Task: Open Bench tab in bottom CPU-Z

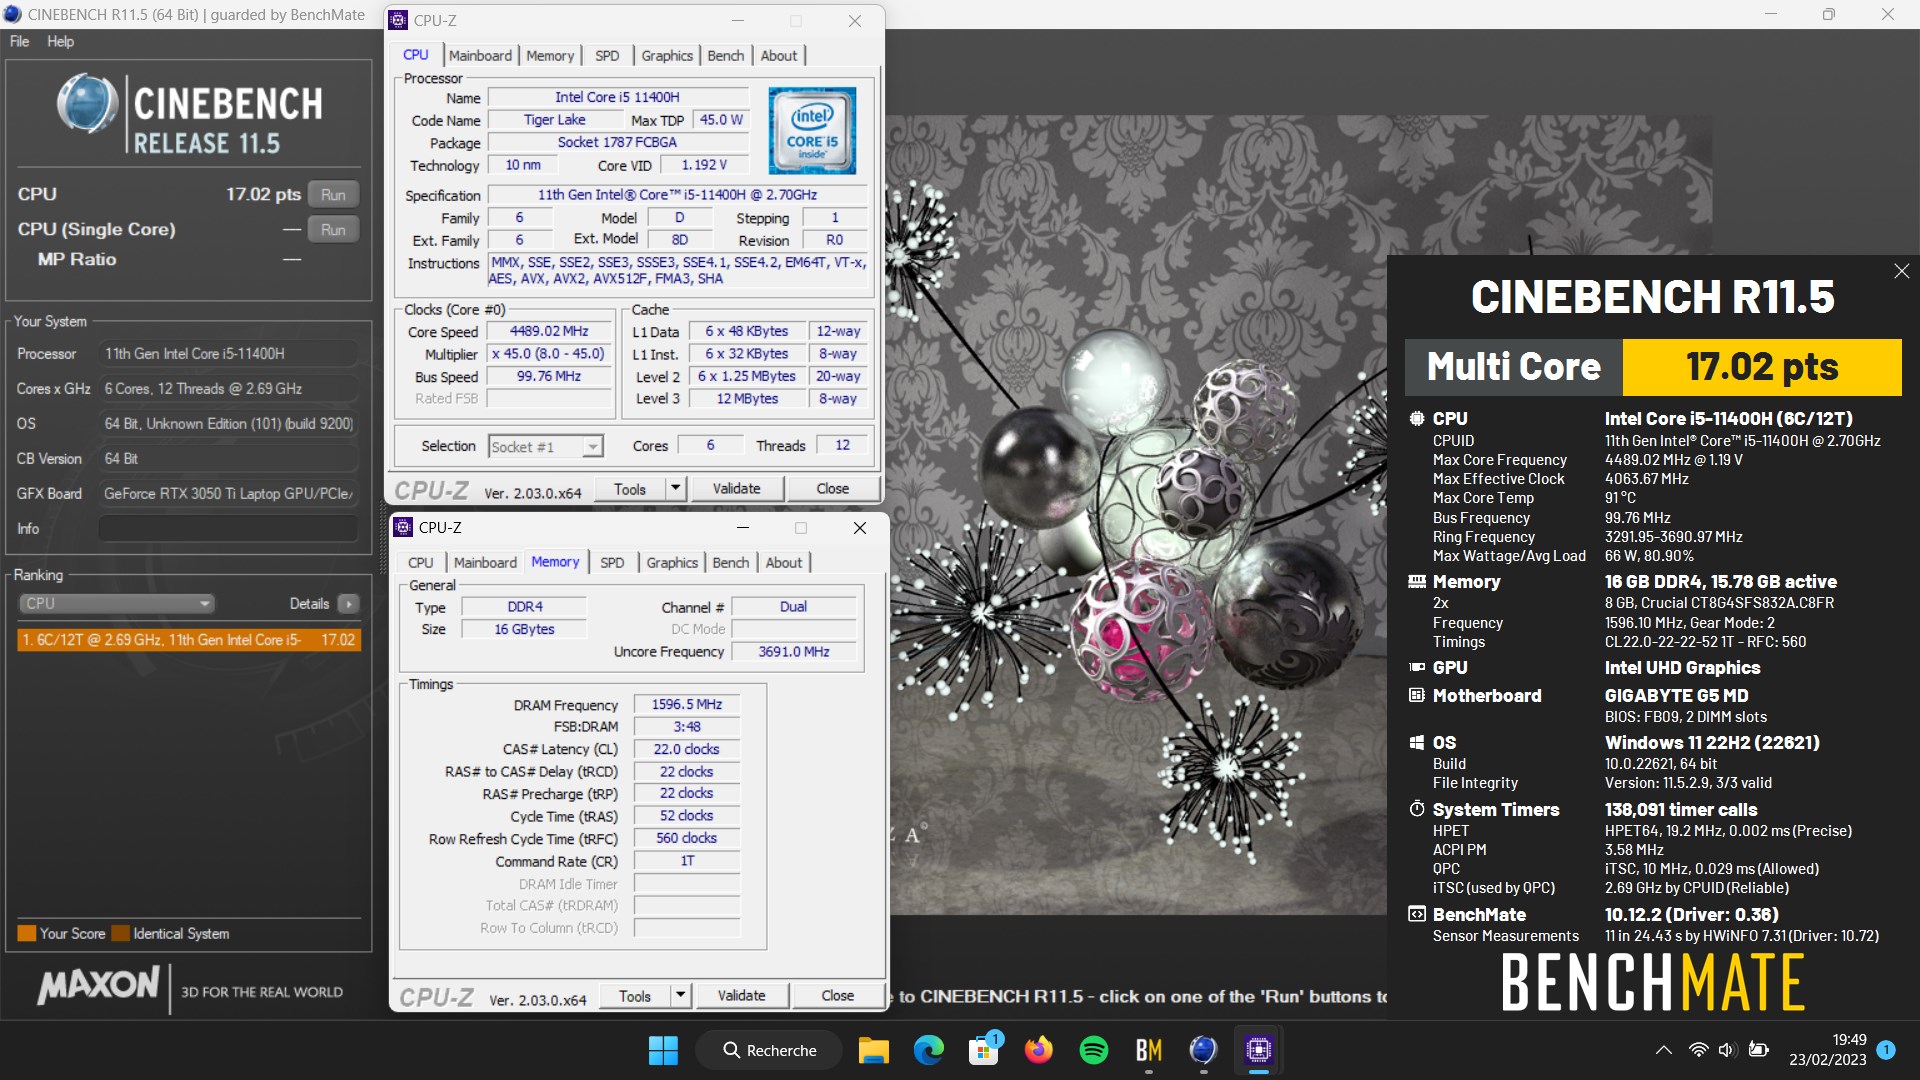Action: (731, 563)
